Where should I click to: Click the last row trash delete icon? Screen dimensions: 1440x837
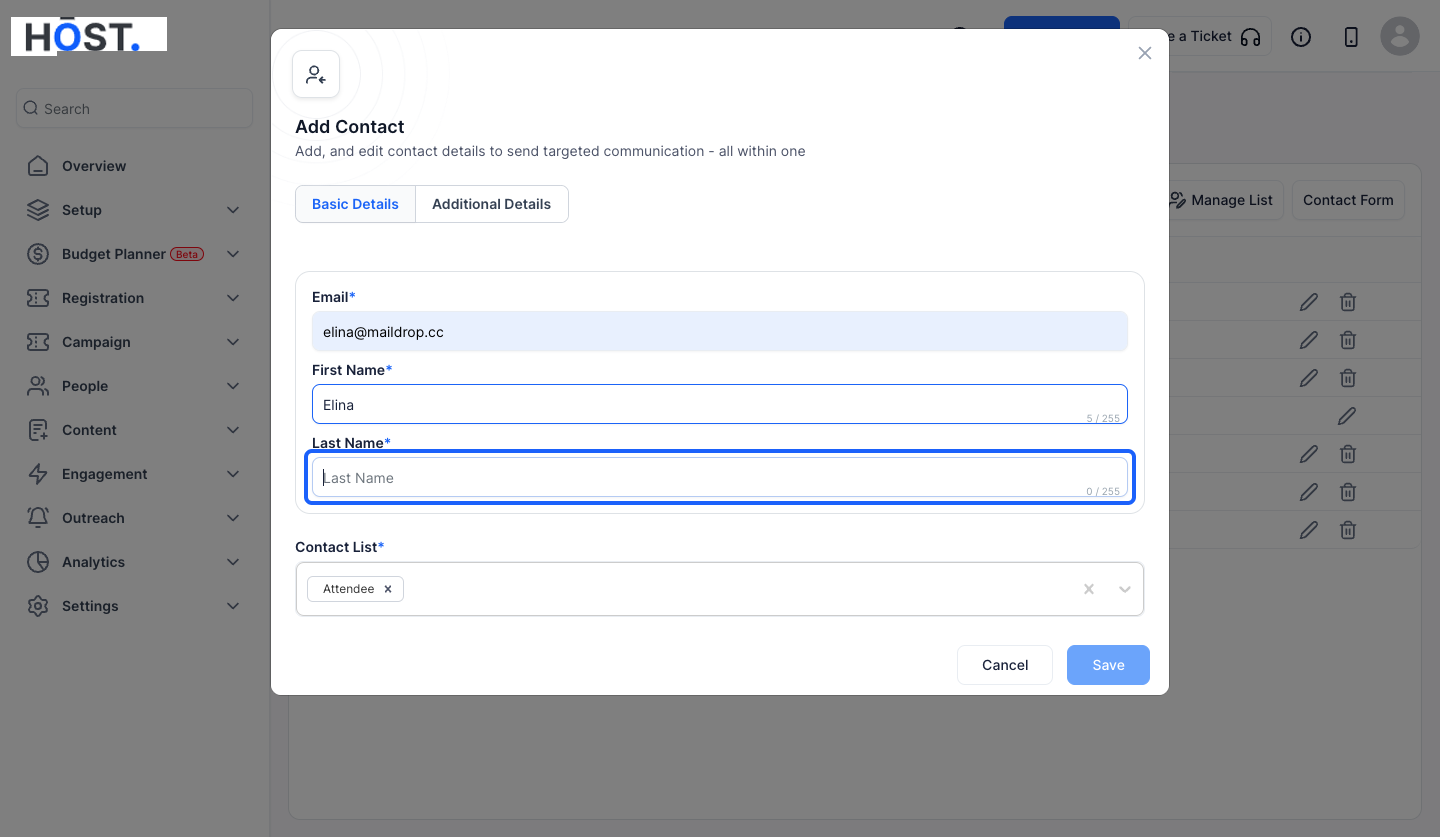tap(1348, 530)
